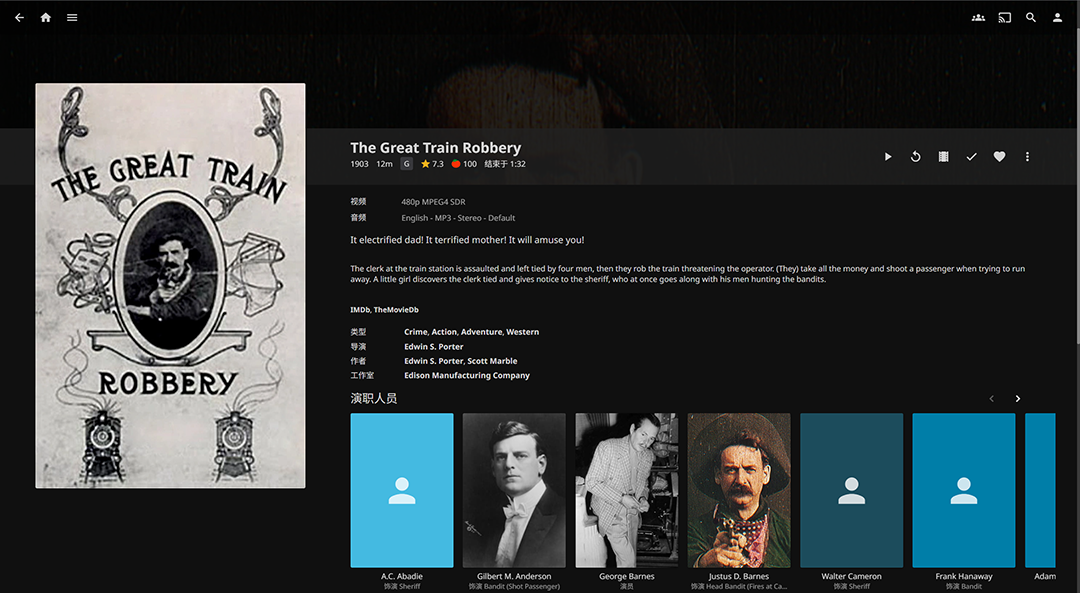The image size is (1080, 593).
Task: Open the Home screen icon
Action: [45, 18]
